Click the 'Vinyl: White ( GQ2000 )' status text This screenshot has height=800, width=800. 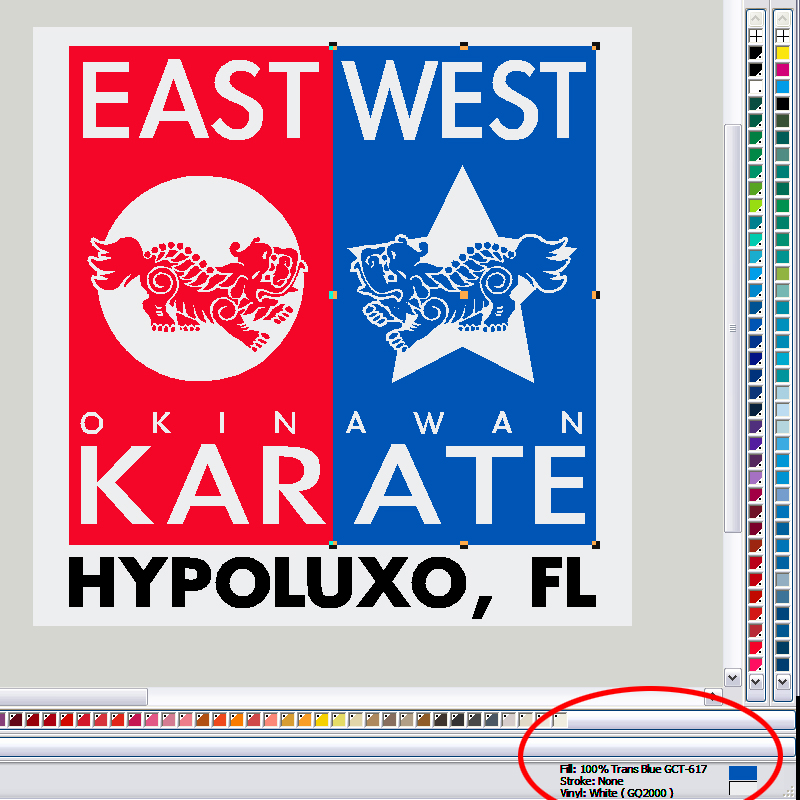point(616,793)
